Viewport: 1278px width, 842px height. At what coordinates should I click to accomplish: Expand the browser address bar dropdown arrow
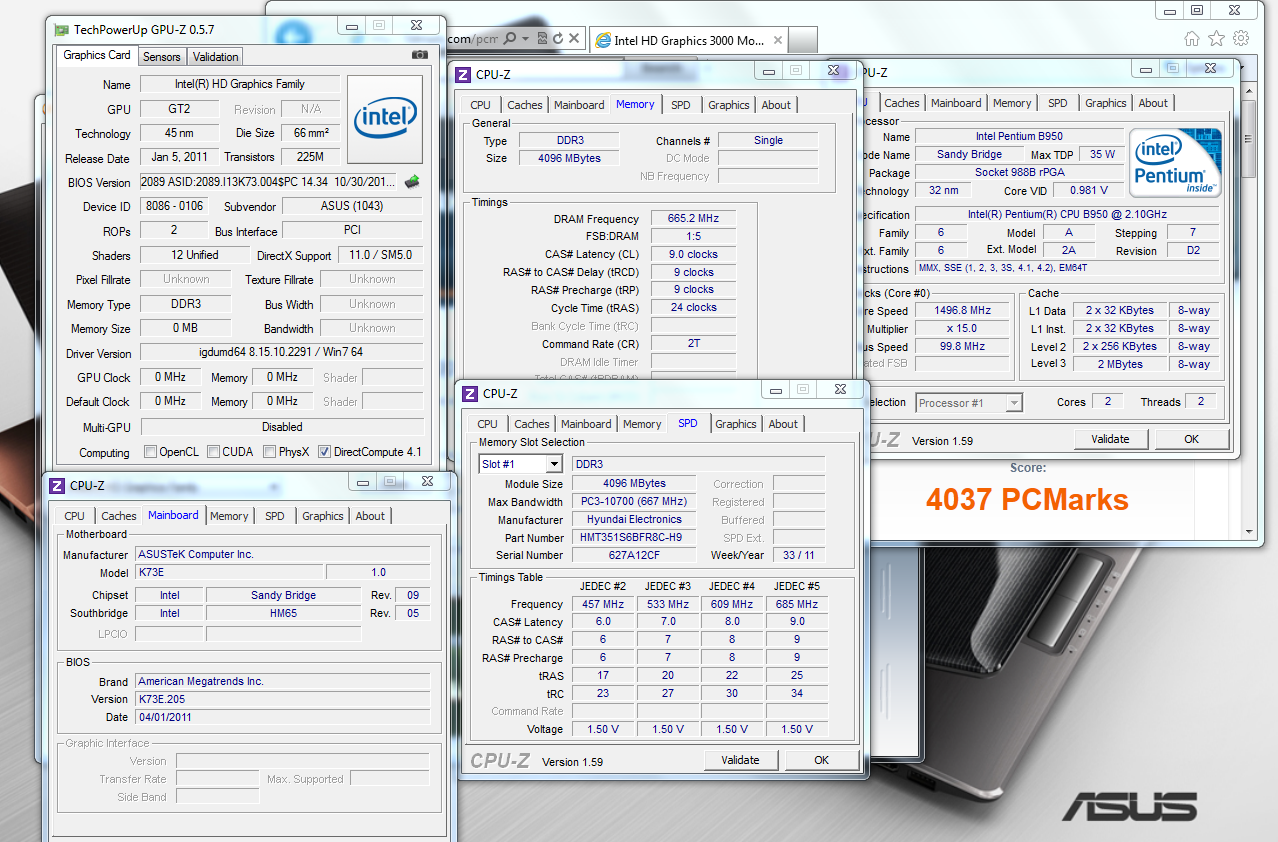click(525, 39)
